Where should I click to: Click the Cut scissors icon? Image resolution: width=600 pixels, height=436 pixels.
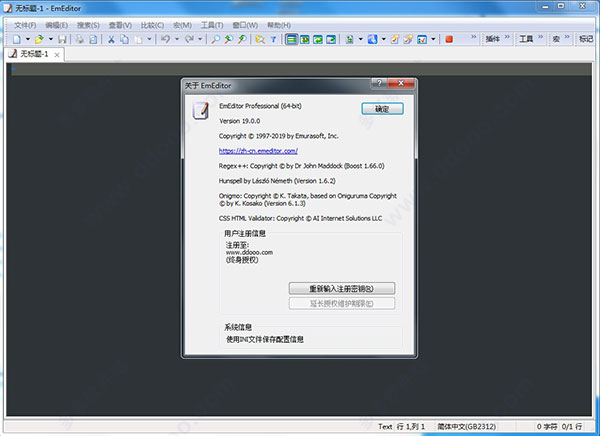pyautogui.click(x=111, y=39)
